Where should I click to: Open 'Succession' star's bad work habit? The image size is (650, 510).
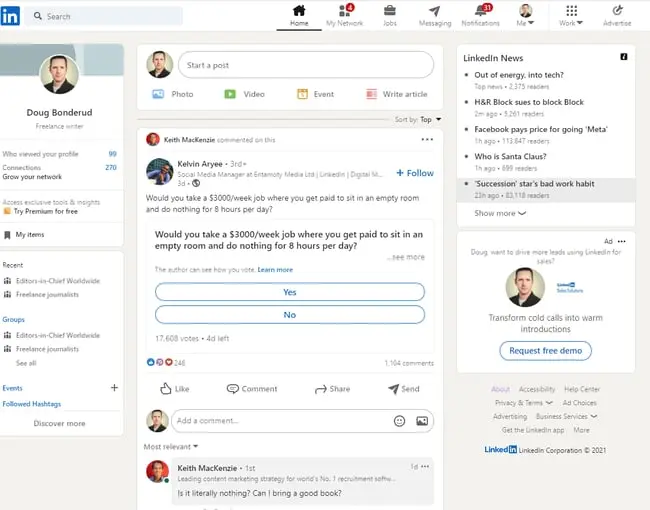(x=534, y=184)
